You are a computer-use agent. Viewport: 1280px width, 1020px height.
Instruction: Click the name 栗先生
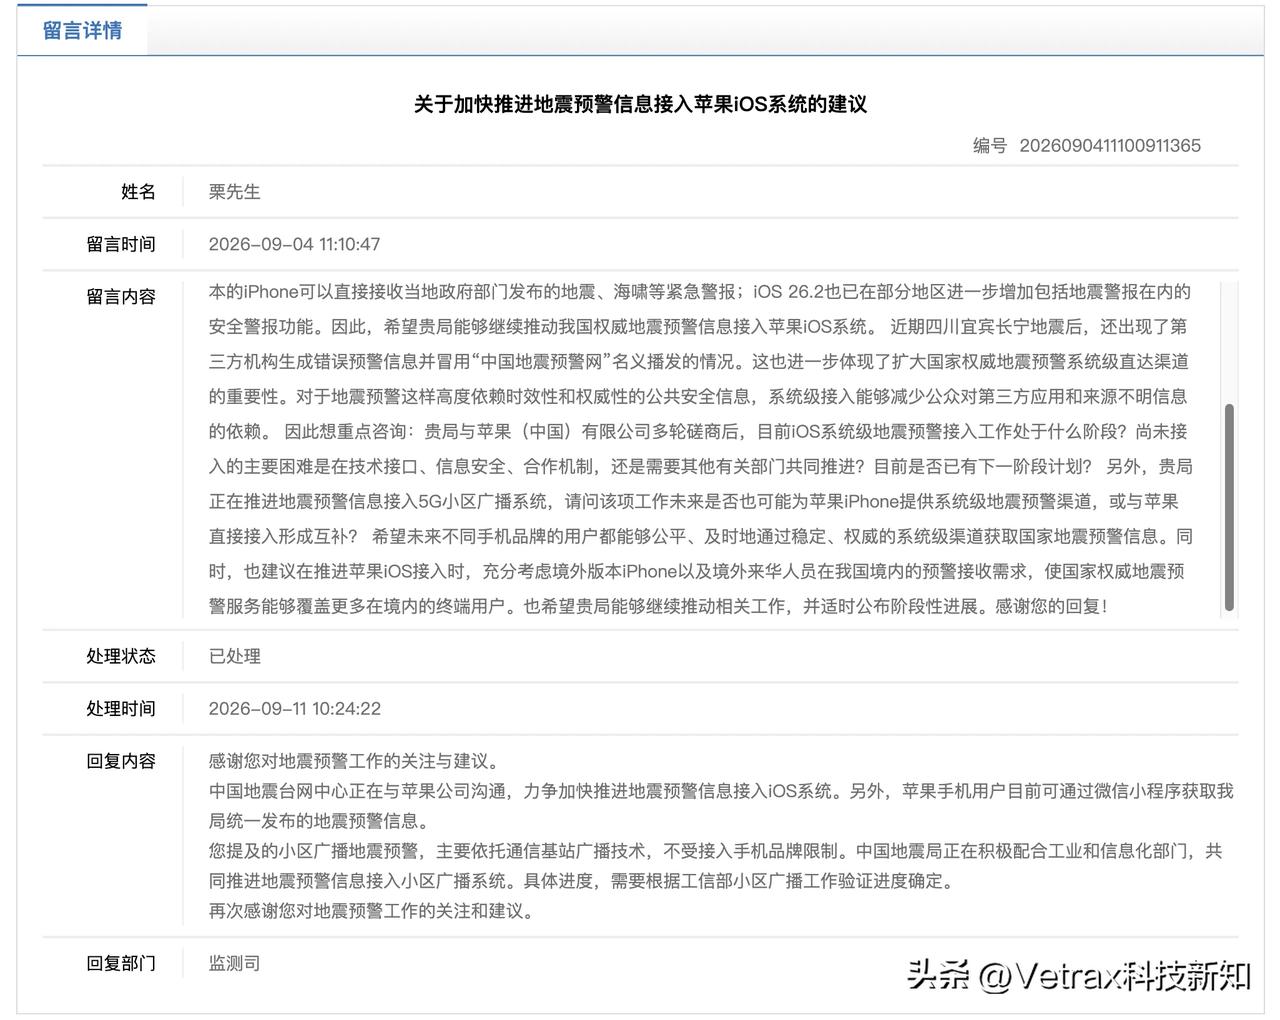pyautogui.click(x=234, y=192)
